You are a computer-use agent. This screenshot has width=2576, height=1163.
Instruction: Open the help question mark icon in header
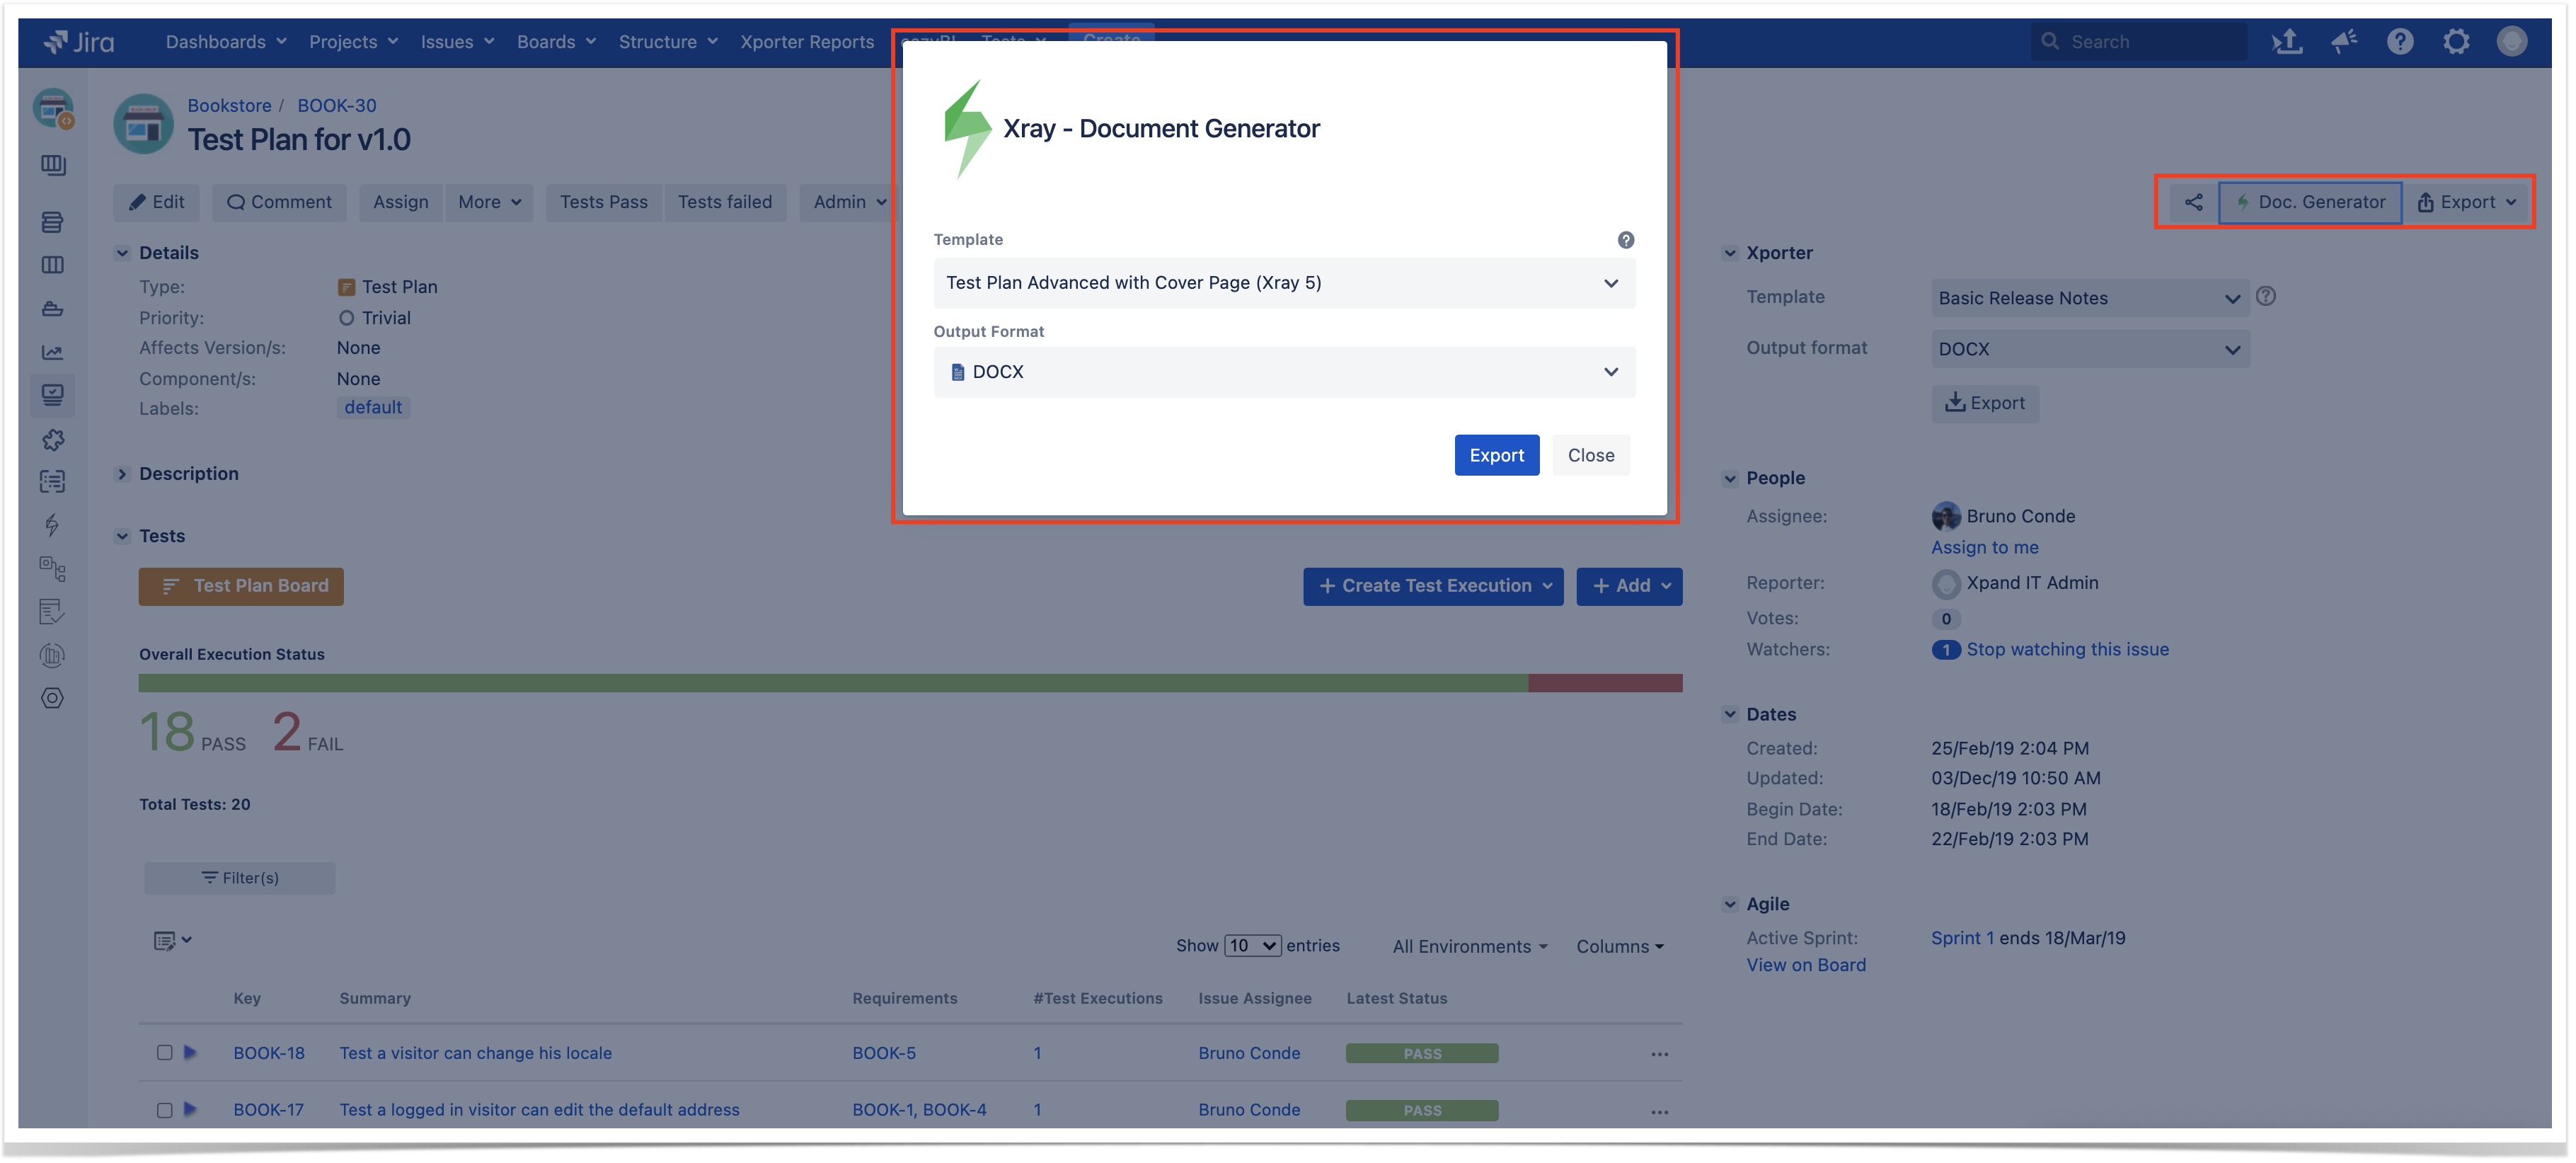click(x=2399, y=41)
